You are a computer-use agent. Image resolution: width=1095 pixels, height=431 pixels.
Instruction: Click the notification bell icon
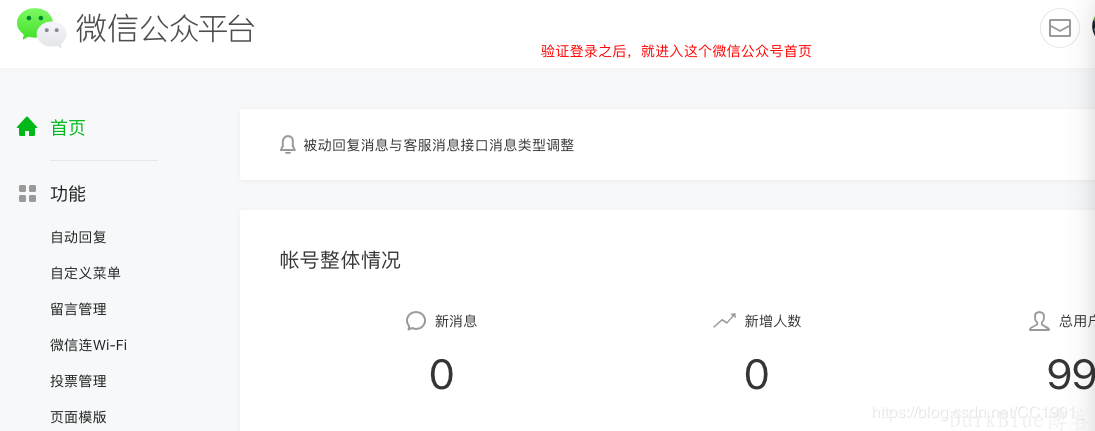pos(287,145)
